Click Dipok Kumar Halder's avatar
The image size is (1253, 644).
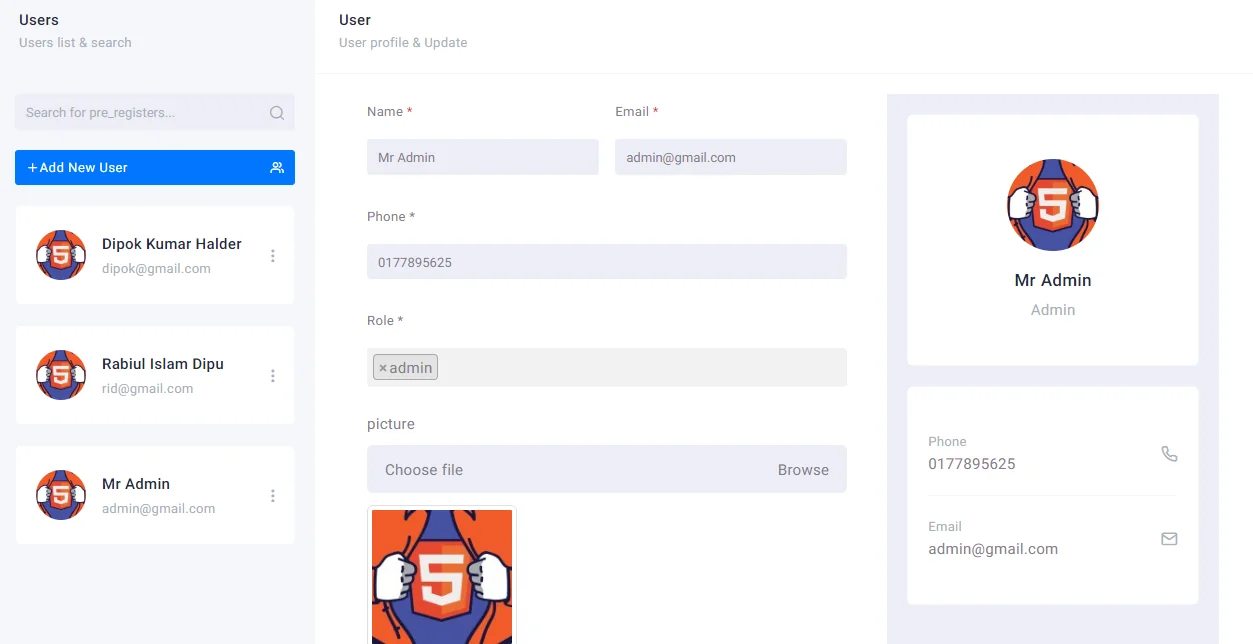[x=61, y=255]
